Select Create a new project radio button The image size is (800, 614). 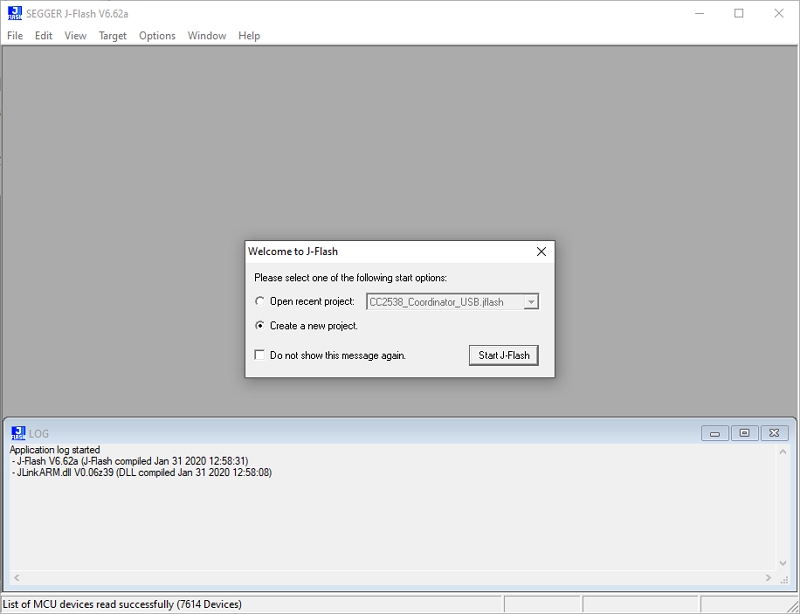pos(260,325)
